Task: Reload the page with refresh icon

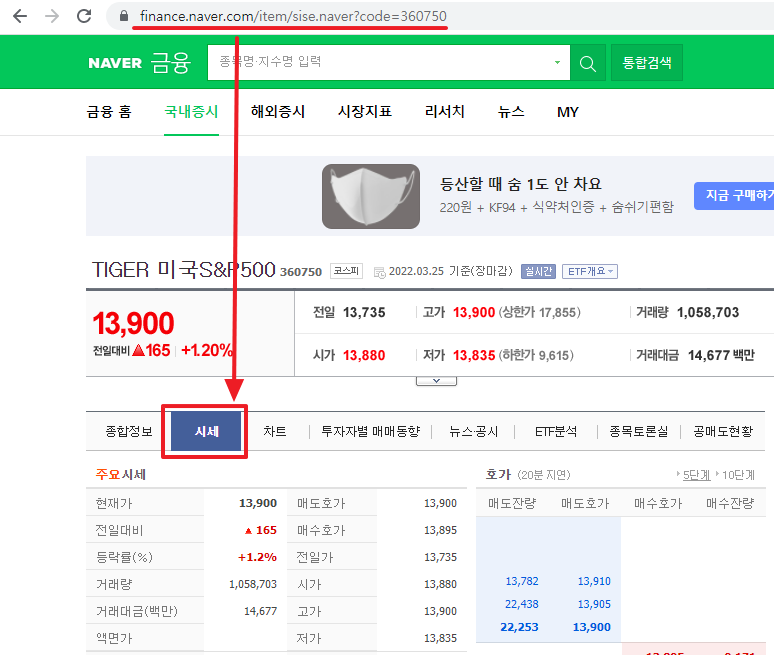Action: point(84,16)
